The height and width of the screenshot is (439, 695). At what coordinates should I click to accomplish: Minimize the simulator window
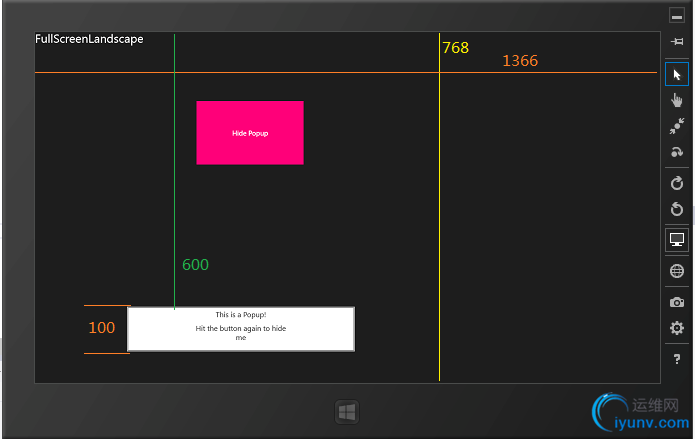pyautogui.click(x=677, y=16)
